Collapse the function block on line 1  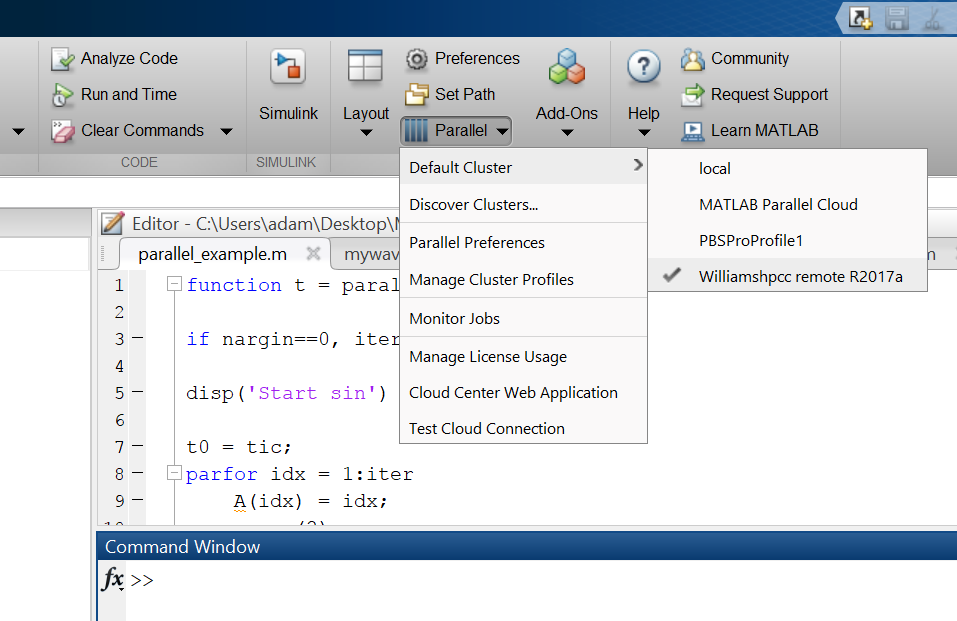click(x=175, y=284)
